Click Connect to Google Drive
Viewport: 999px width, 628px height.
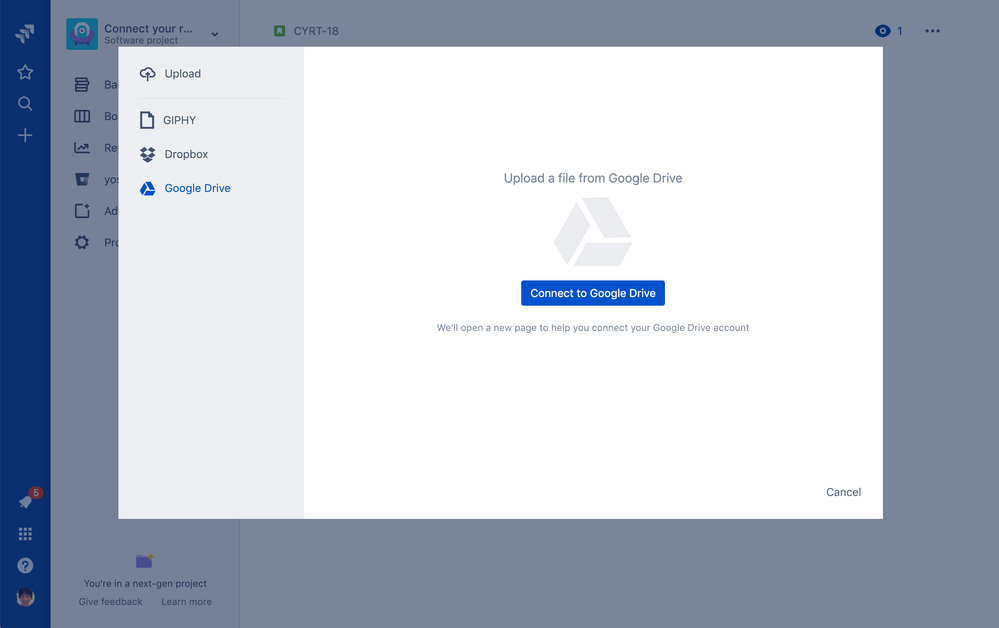[592, 293]
